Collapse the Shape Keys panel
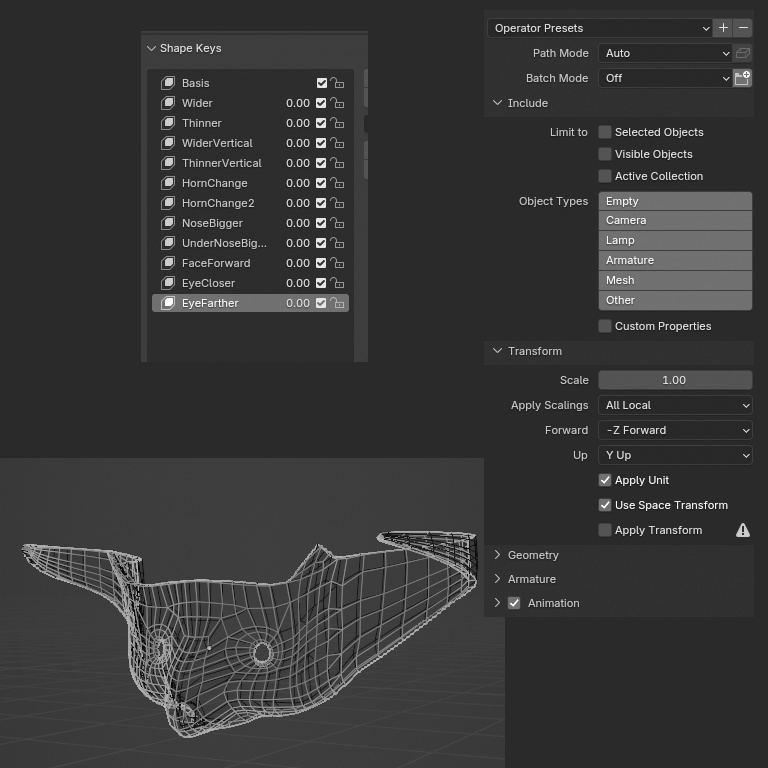The width and height of the screenshot is (768, 768). (x=151, y=48)
